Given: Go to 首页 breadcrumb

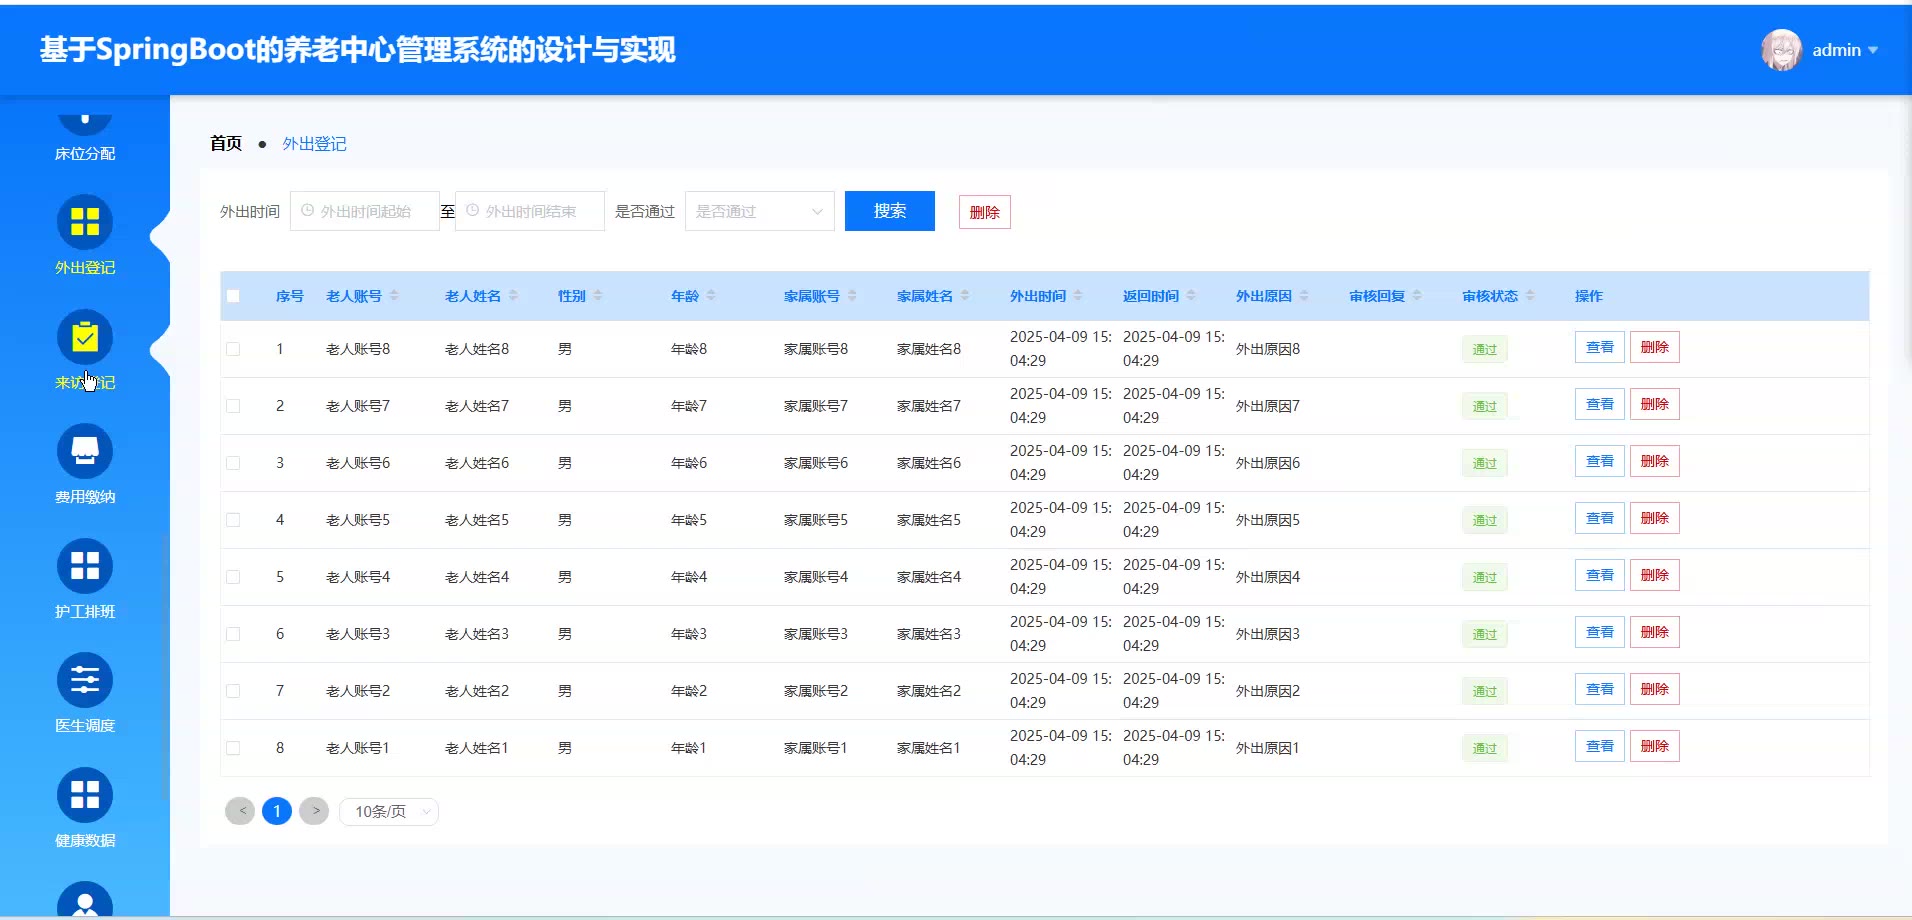Looking at the screenshot, I should (x=226, y=144).
